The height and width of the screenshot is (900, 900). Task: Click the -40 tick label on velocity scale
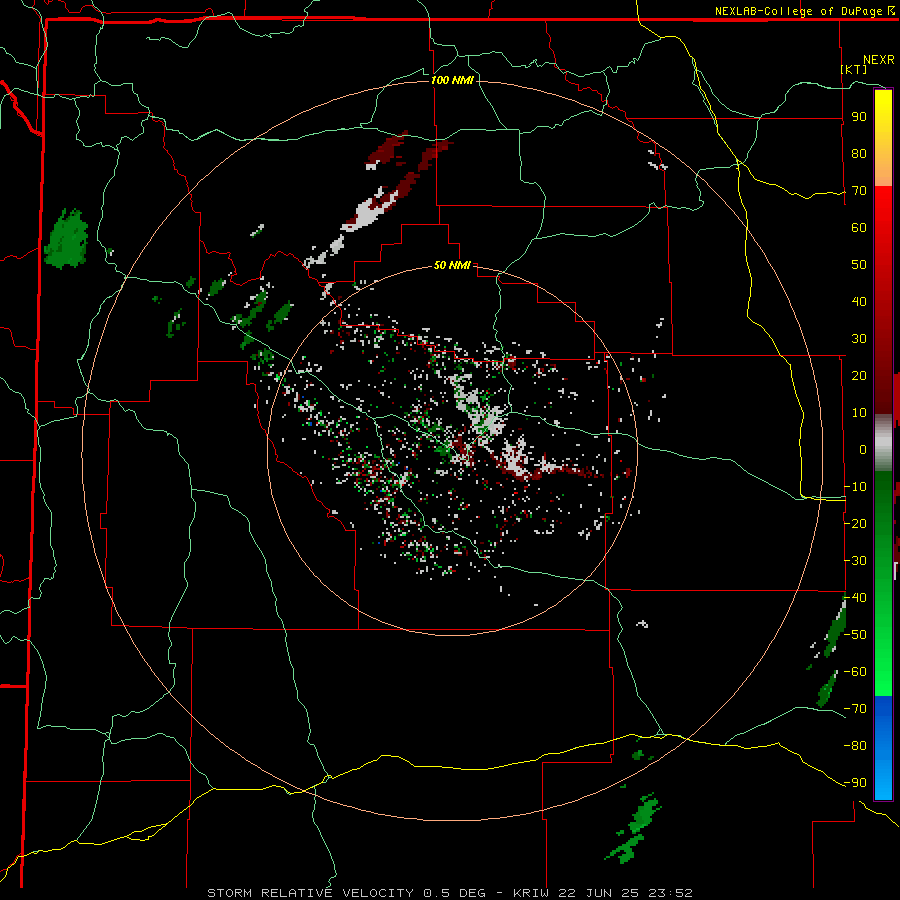tap(855, 598)
